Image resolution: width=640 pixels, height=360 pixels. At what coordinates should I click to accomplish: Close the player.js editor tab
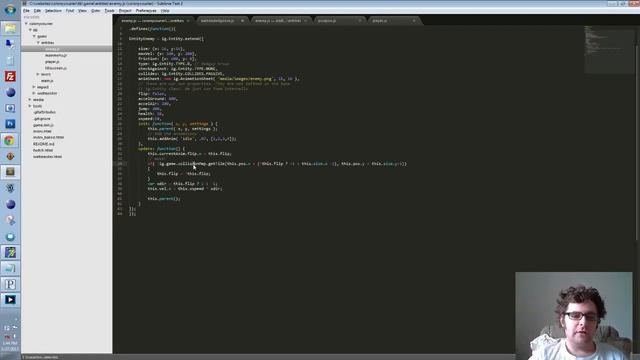tap(414, 20)
